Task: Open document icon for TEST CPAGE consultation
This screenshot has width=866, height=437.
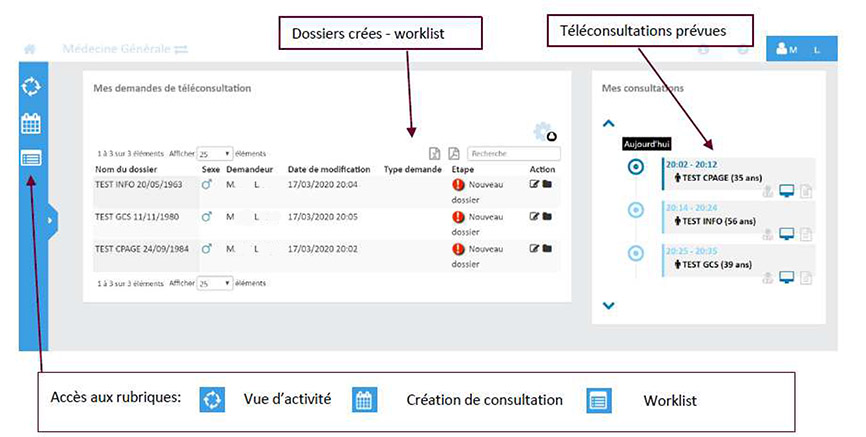Action: [x=806, y=192]
